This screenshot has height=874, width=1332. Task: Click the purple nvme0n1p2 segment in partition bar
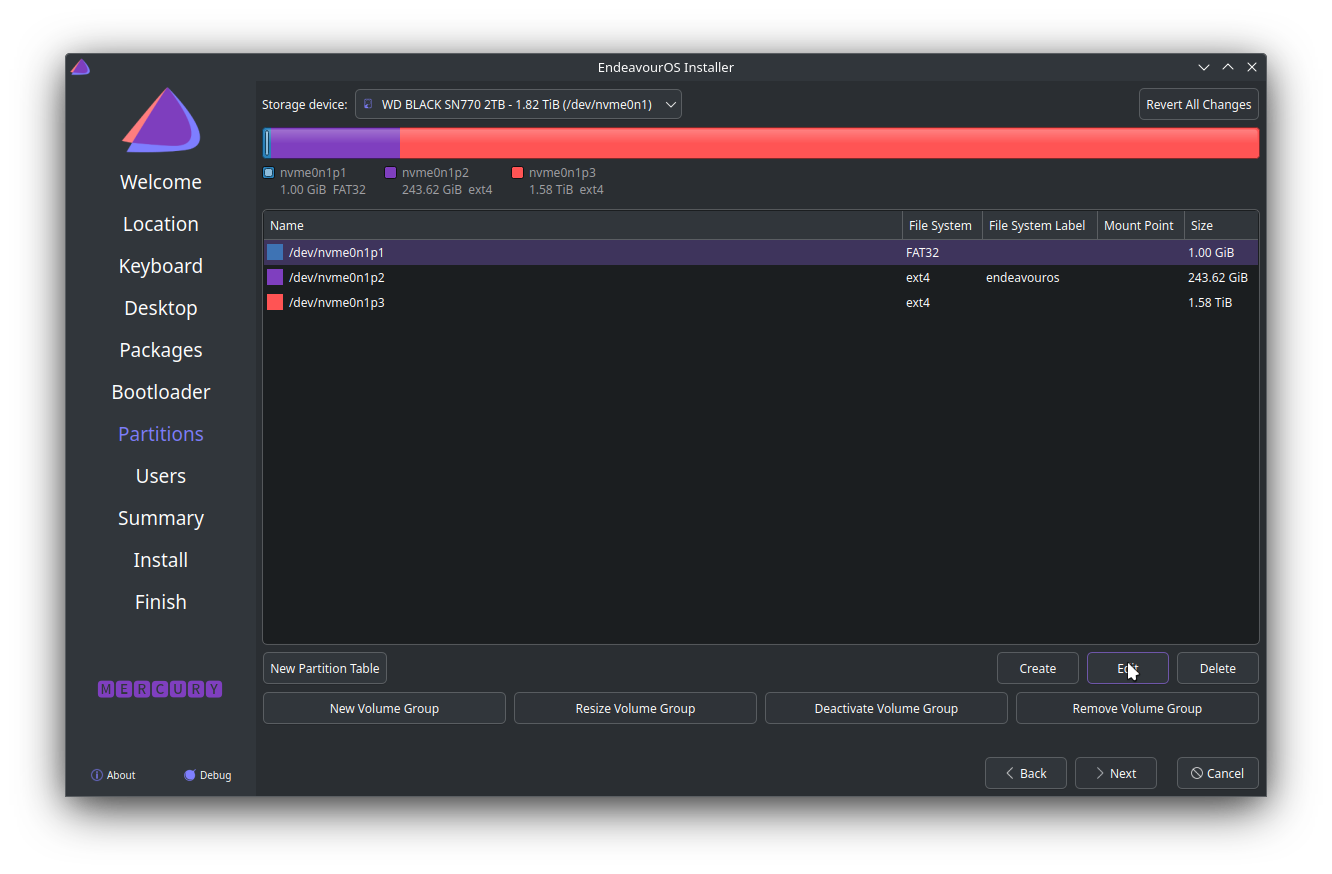click(335, 143)
